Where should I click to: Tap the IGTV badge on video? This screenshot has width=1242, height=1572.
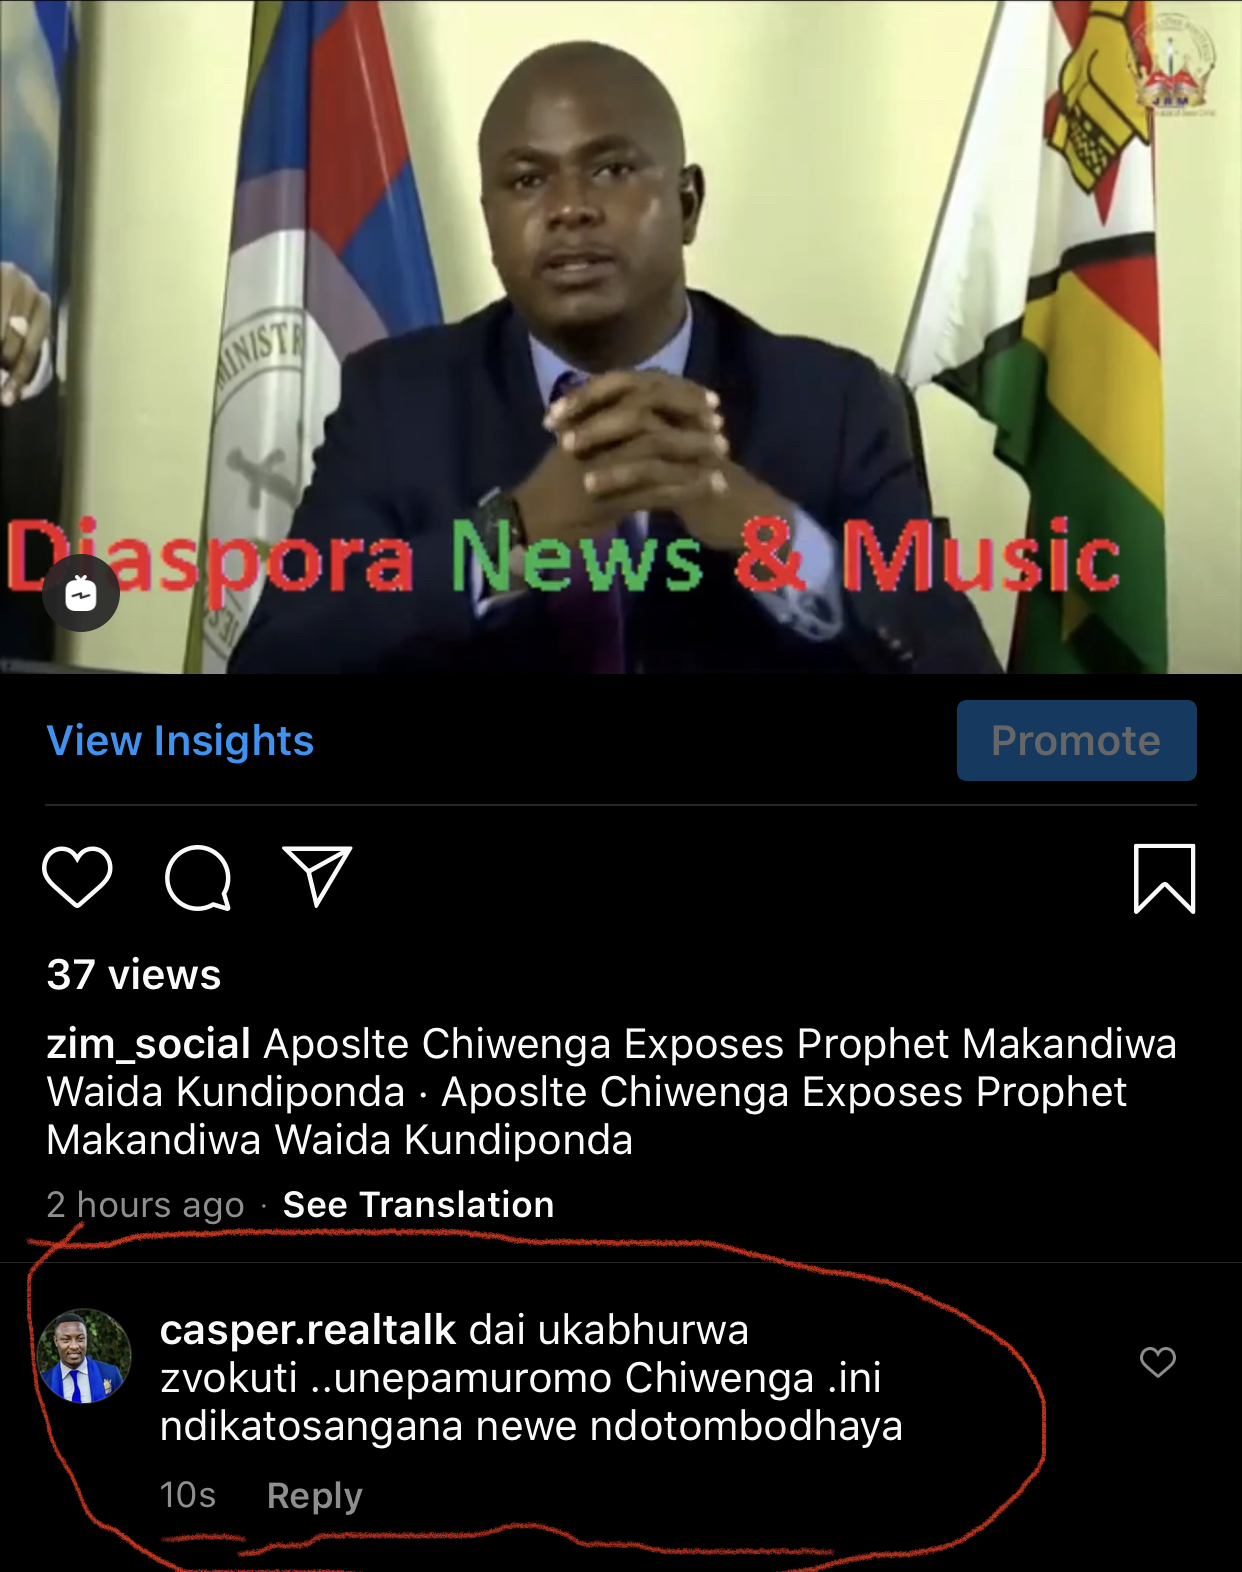pyautogui.click(x=81, y=594)
